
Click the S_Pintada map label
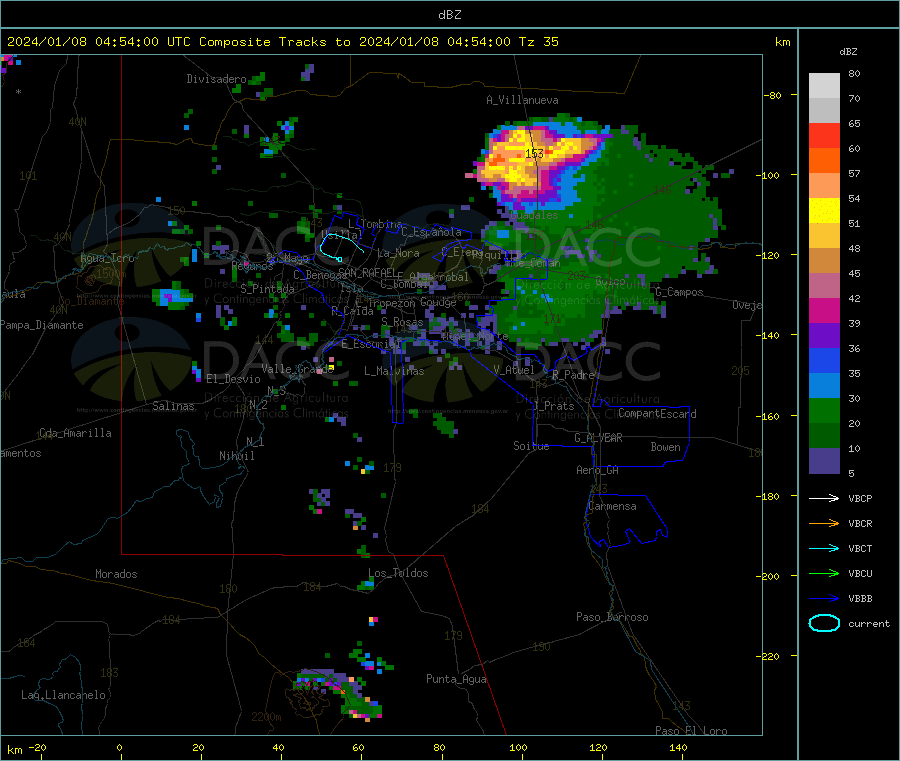click(x=267, y=289)
